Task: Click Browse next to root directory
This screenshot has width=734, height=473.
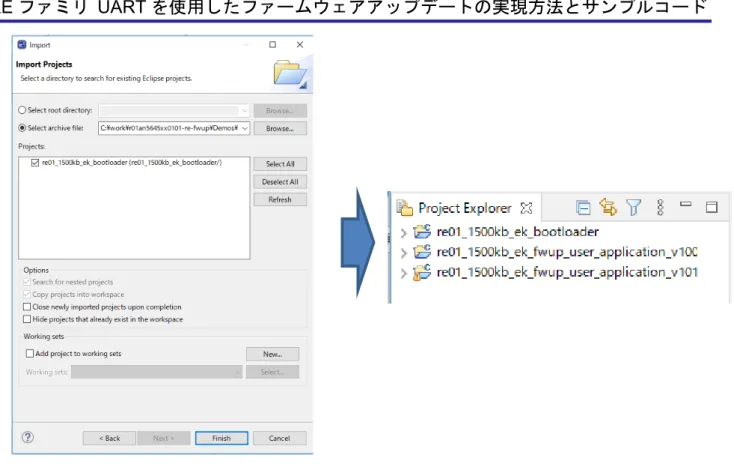Action: click(x=280, y=111)
